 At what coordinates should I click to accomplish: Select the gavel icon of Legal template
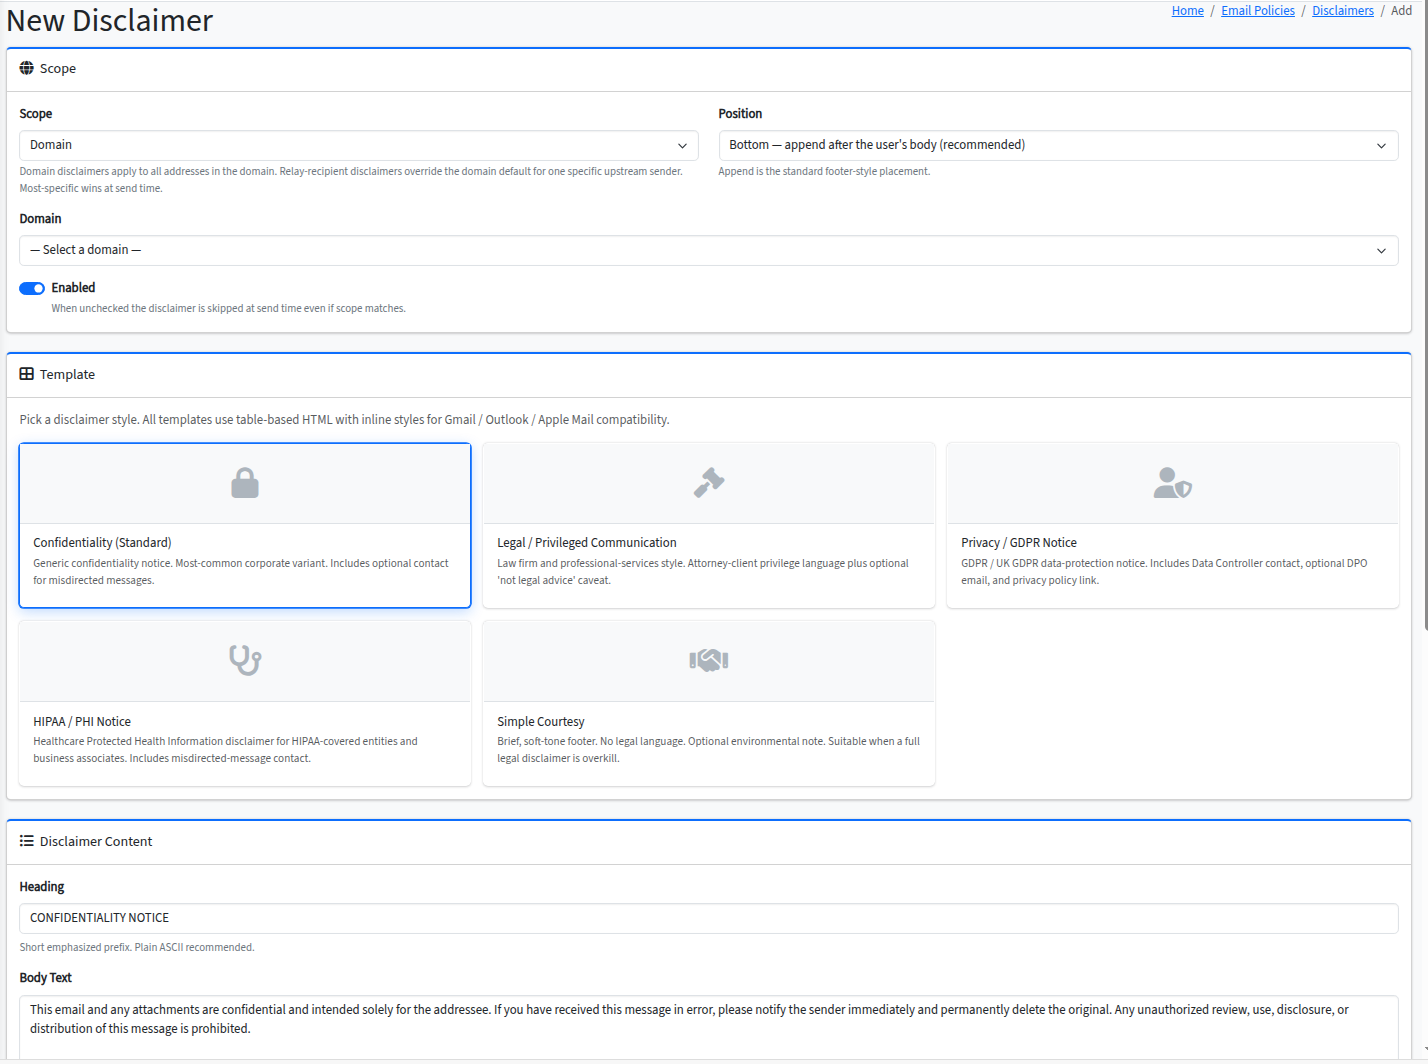point(709,483)
